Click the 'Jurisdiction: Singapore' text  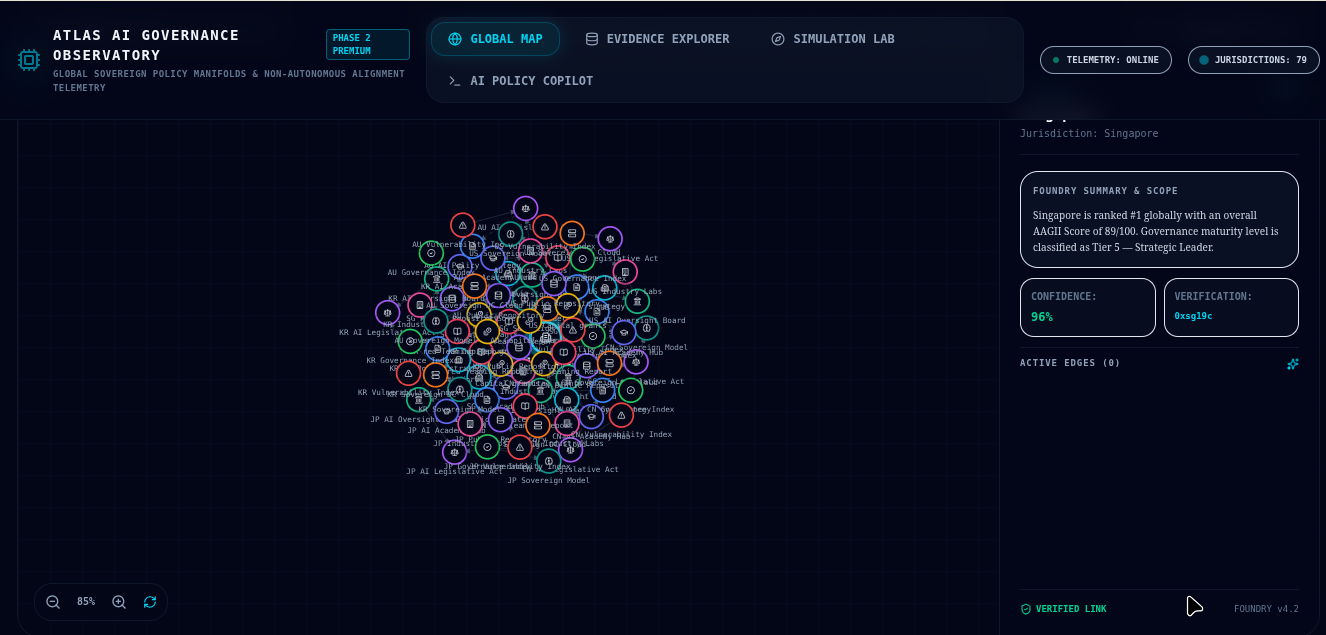click(1089, 133)
